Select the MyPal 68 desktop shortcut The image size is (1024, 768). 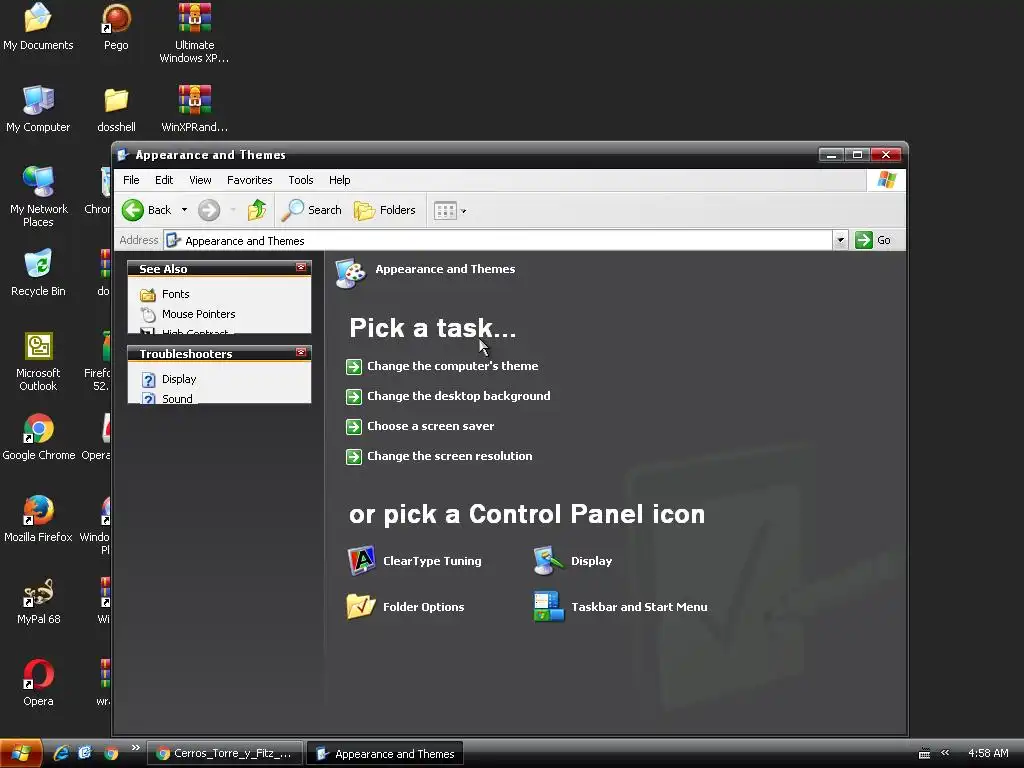tap(39, 601)
